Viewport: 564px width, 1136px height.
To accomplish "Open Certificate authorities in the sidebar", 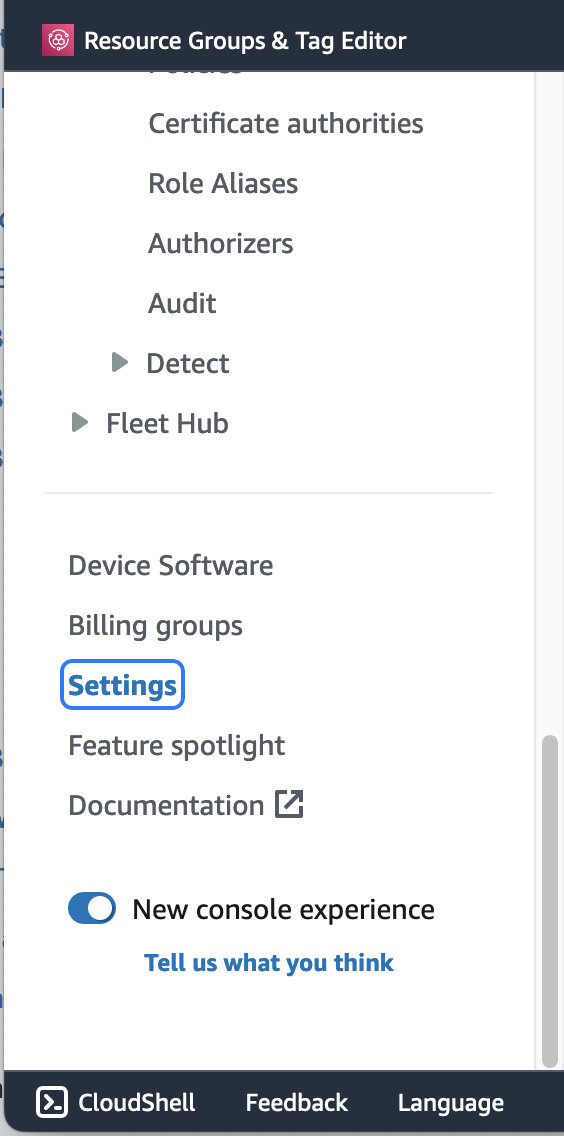I will coord(286,123).
